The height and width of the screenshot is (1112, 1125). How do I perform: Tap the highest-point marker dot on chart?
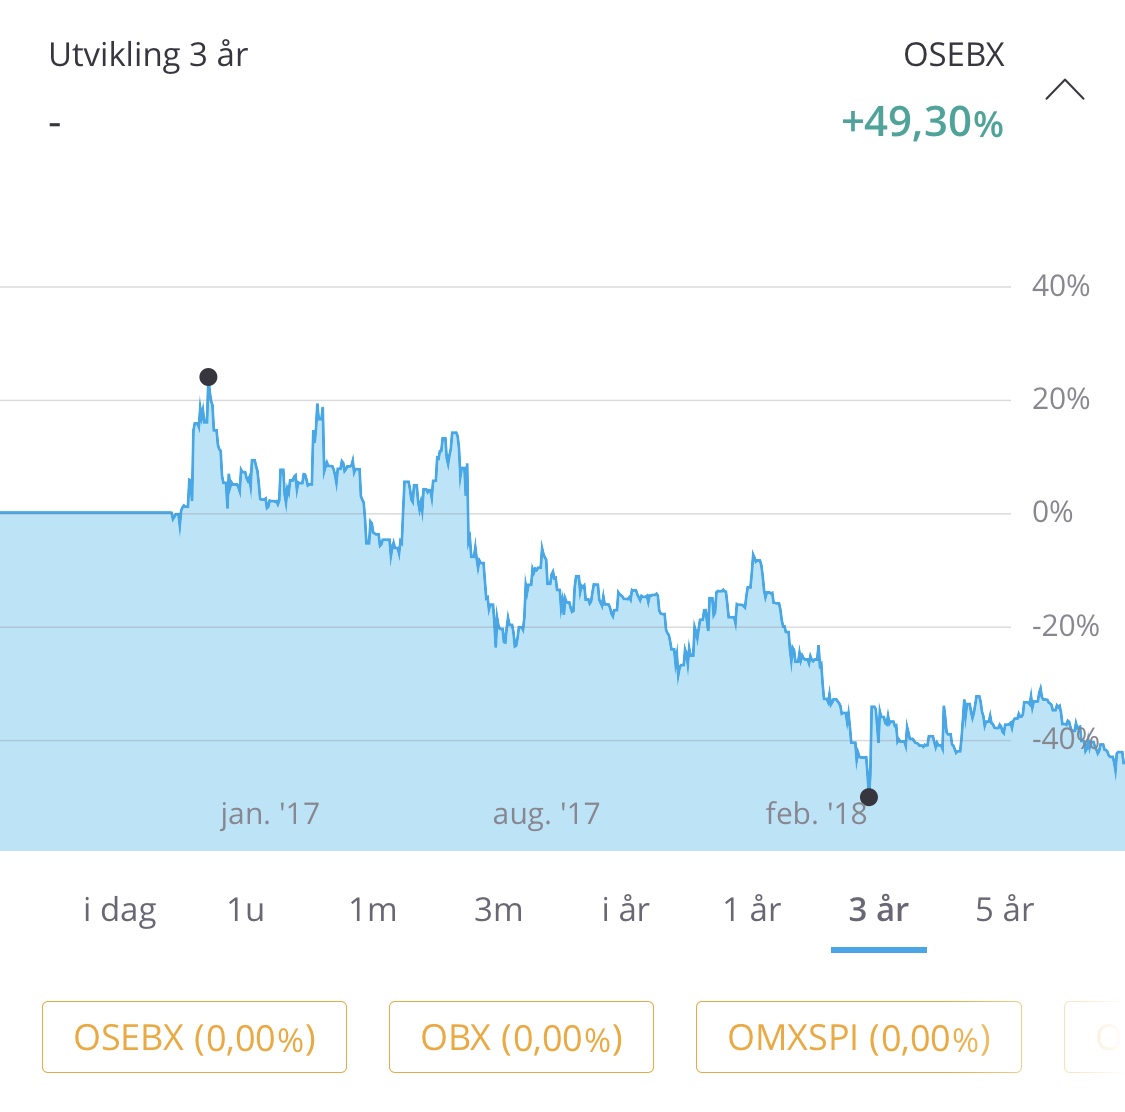208,377
